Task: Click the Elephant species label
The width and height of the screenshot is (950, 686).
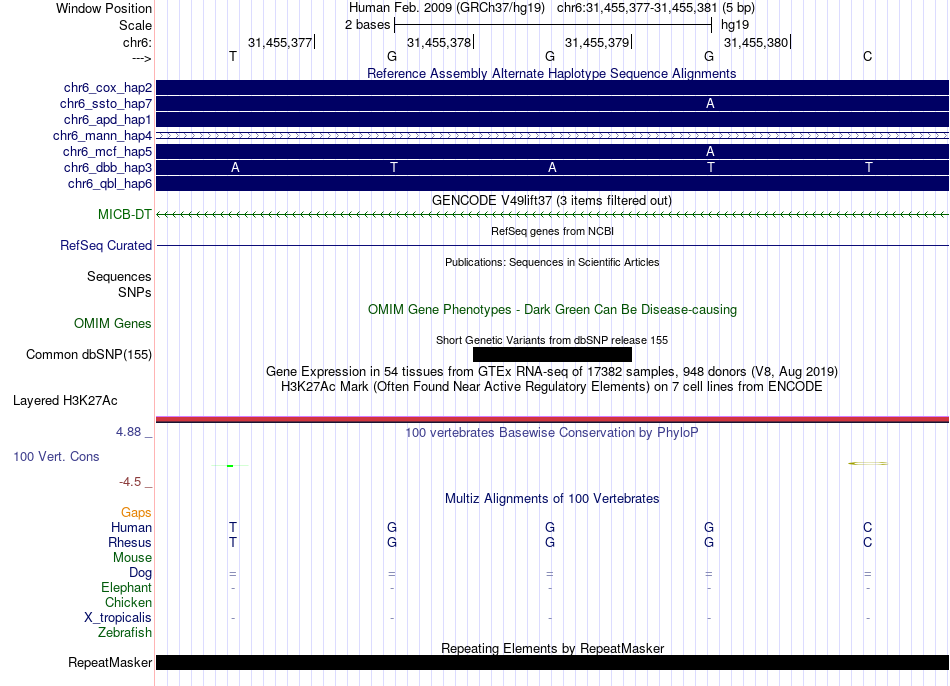Action: [126, 587]
